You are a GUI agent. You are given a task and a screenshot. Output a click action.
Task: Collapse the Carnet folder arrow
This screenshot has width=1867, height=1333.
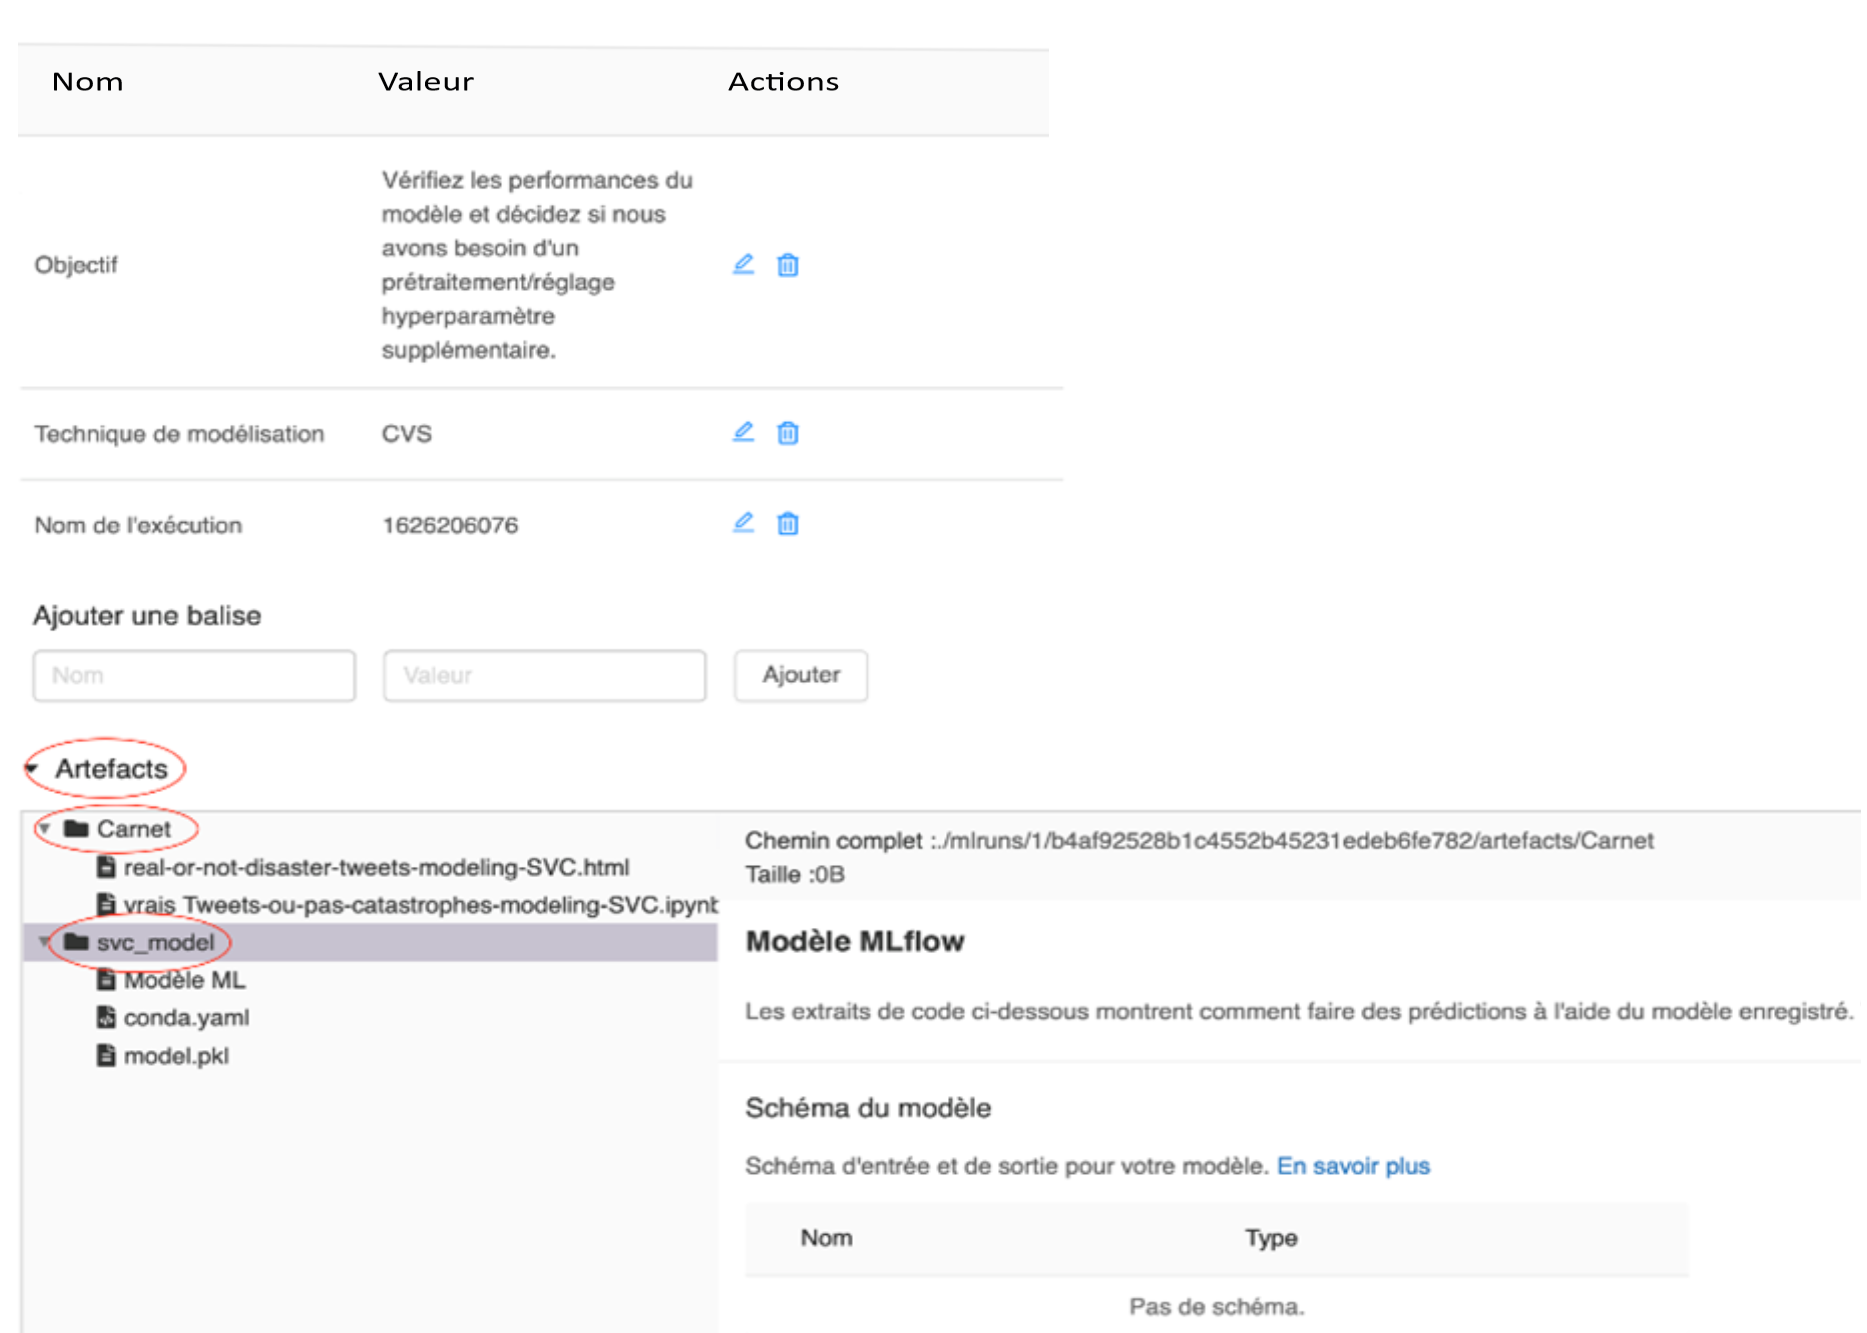(45, 829)
